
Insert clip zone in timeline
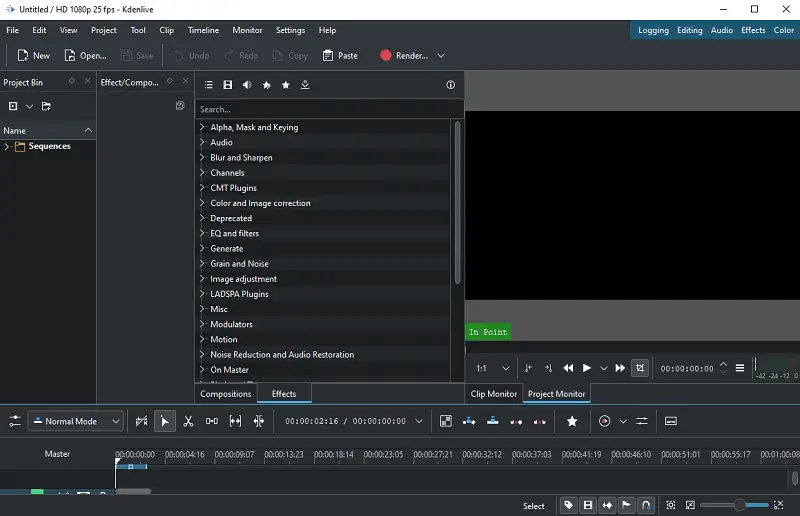[x=469, y=421]
